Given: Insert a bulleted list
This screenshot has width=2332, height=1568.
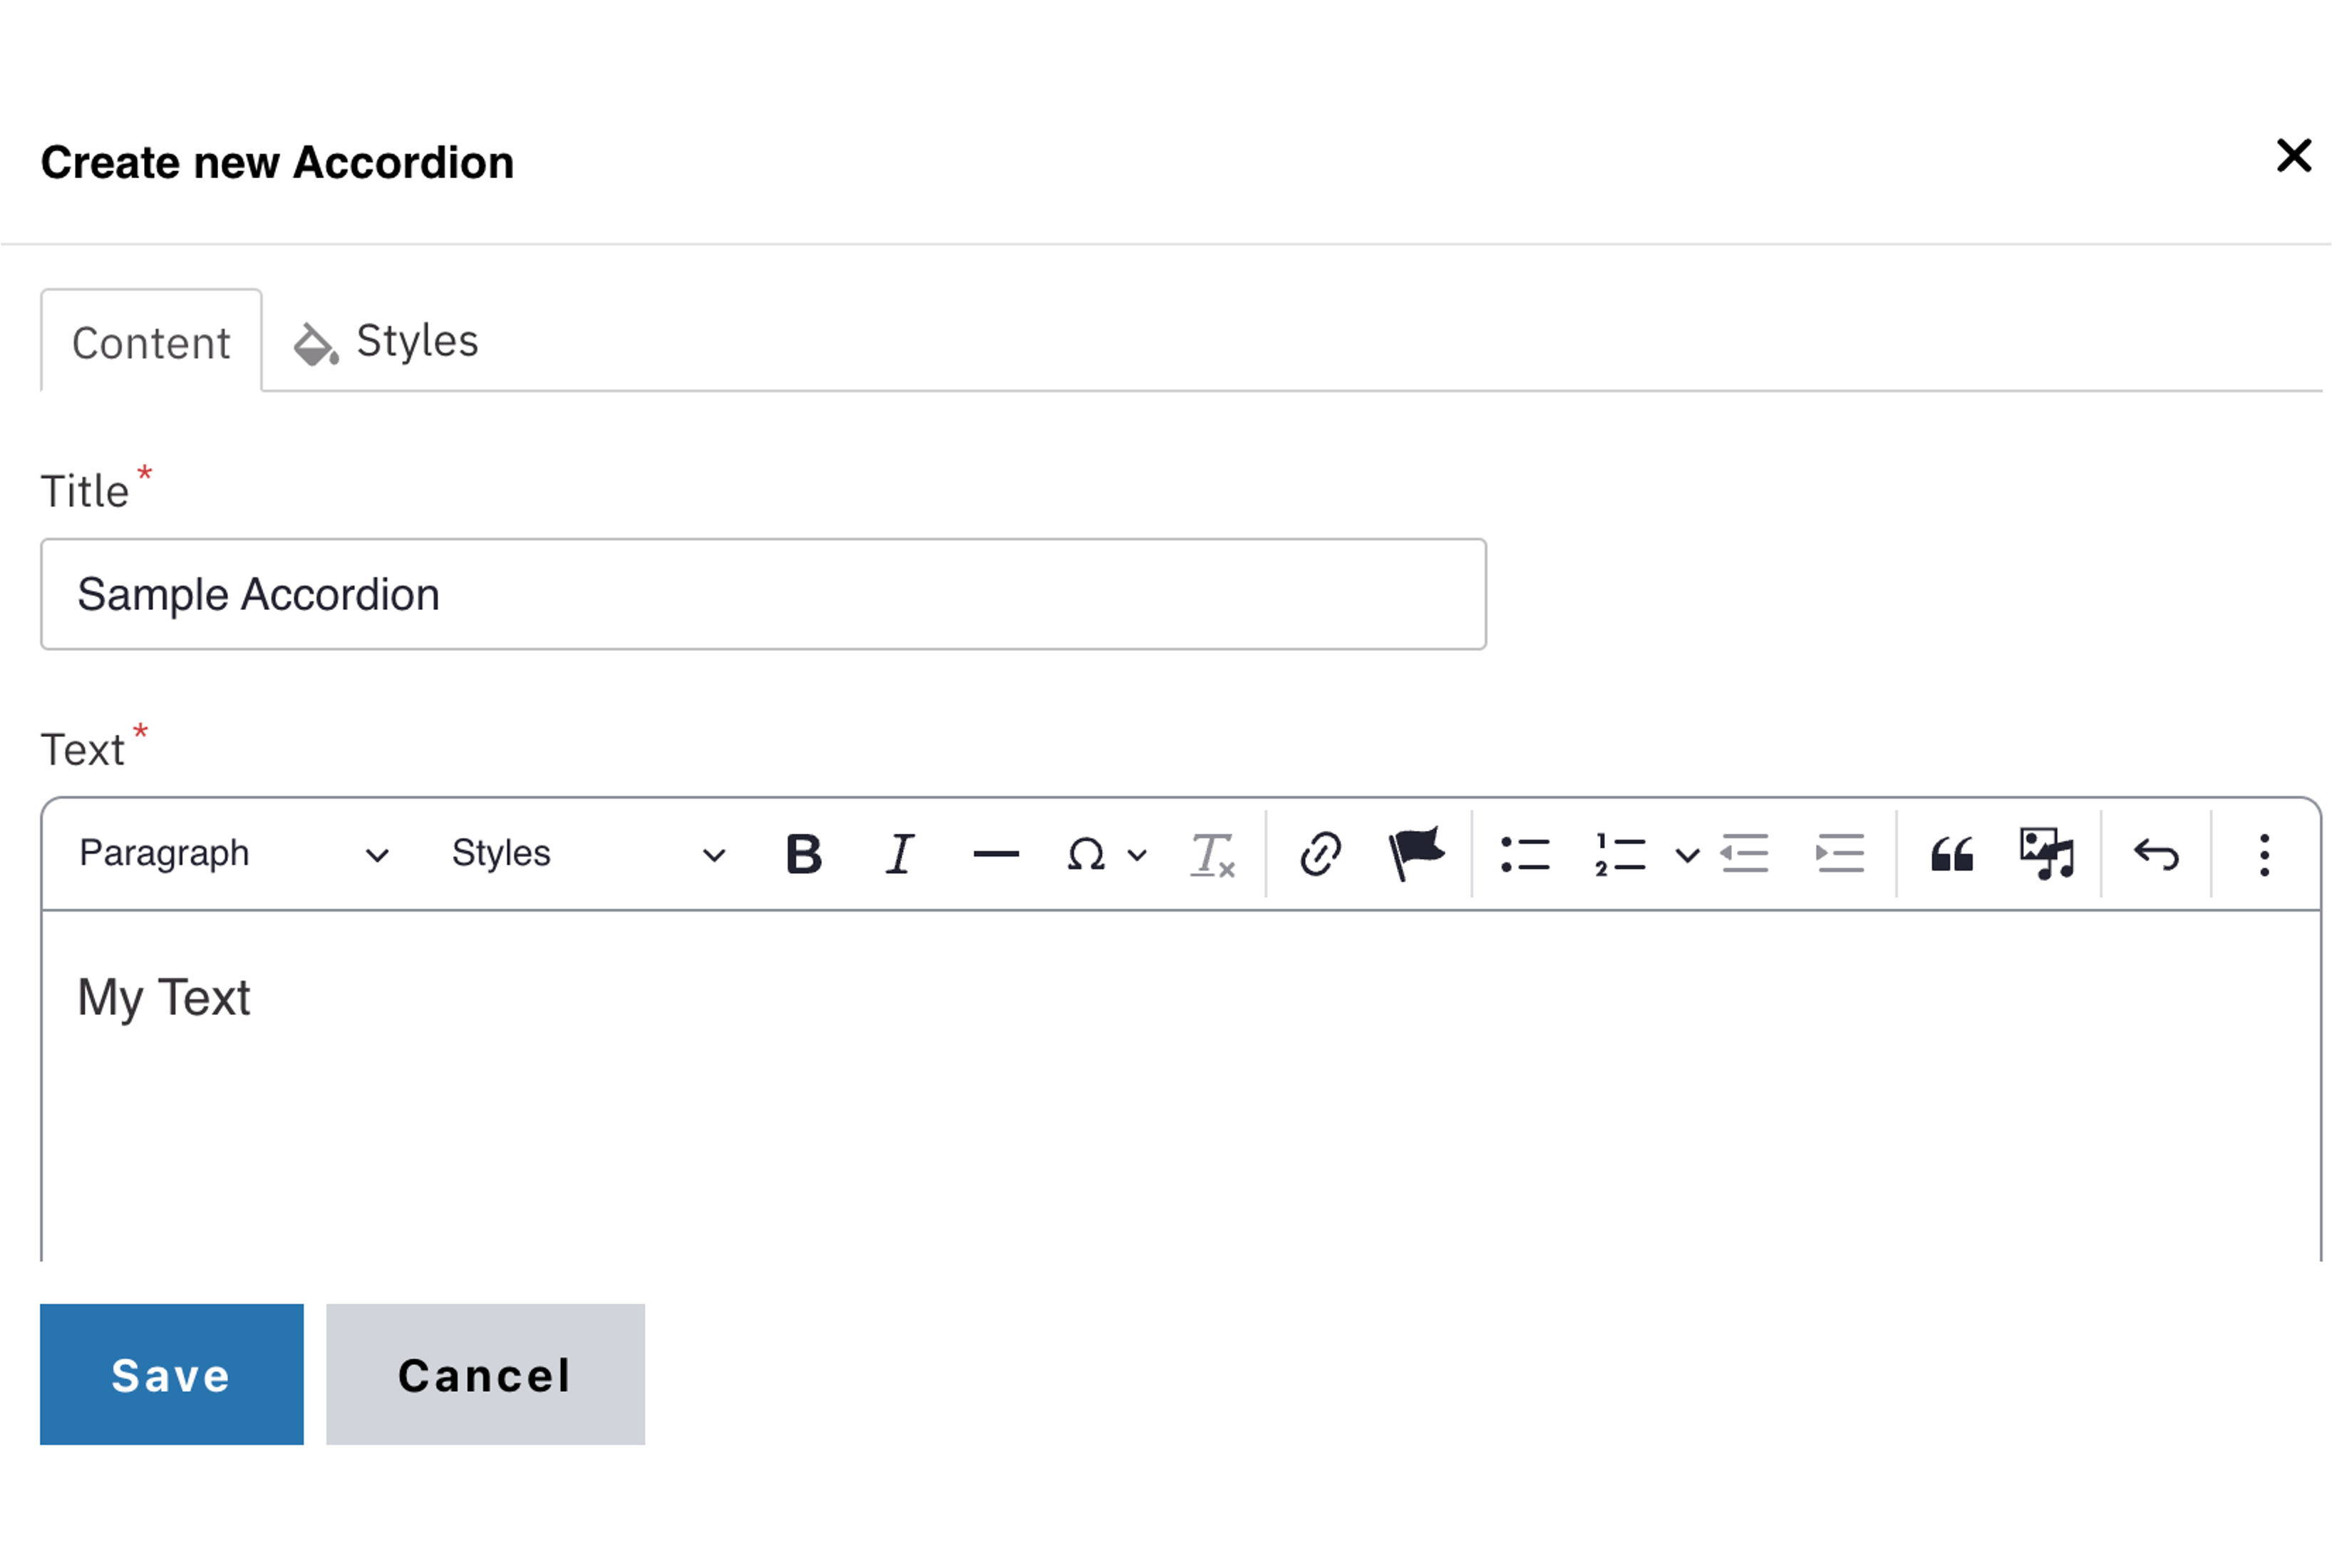Looking at the screenshot, I should click(1524, 854).
